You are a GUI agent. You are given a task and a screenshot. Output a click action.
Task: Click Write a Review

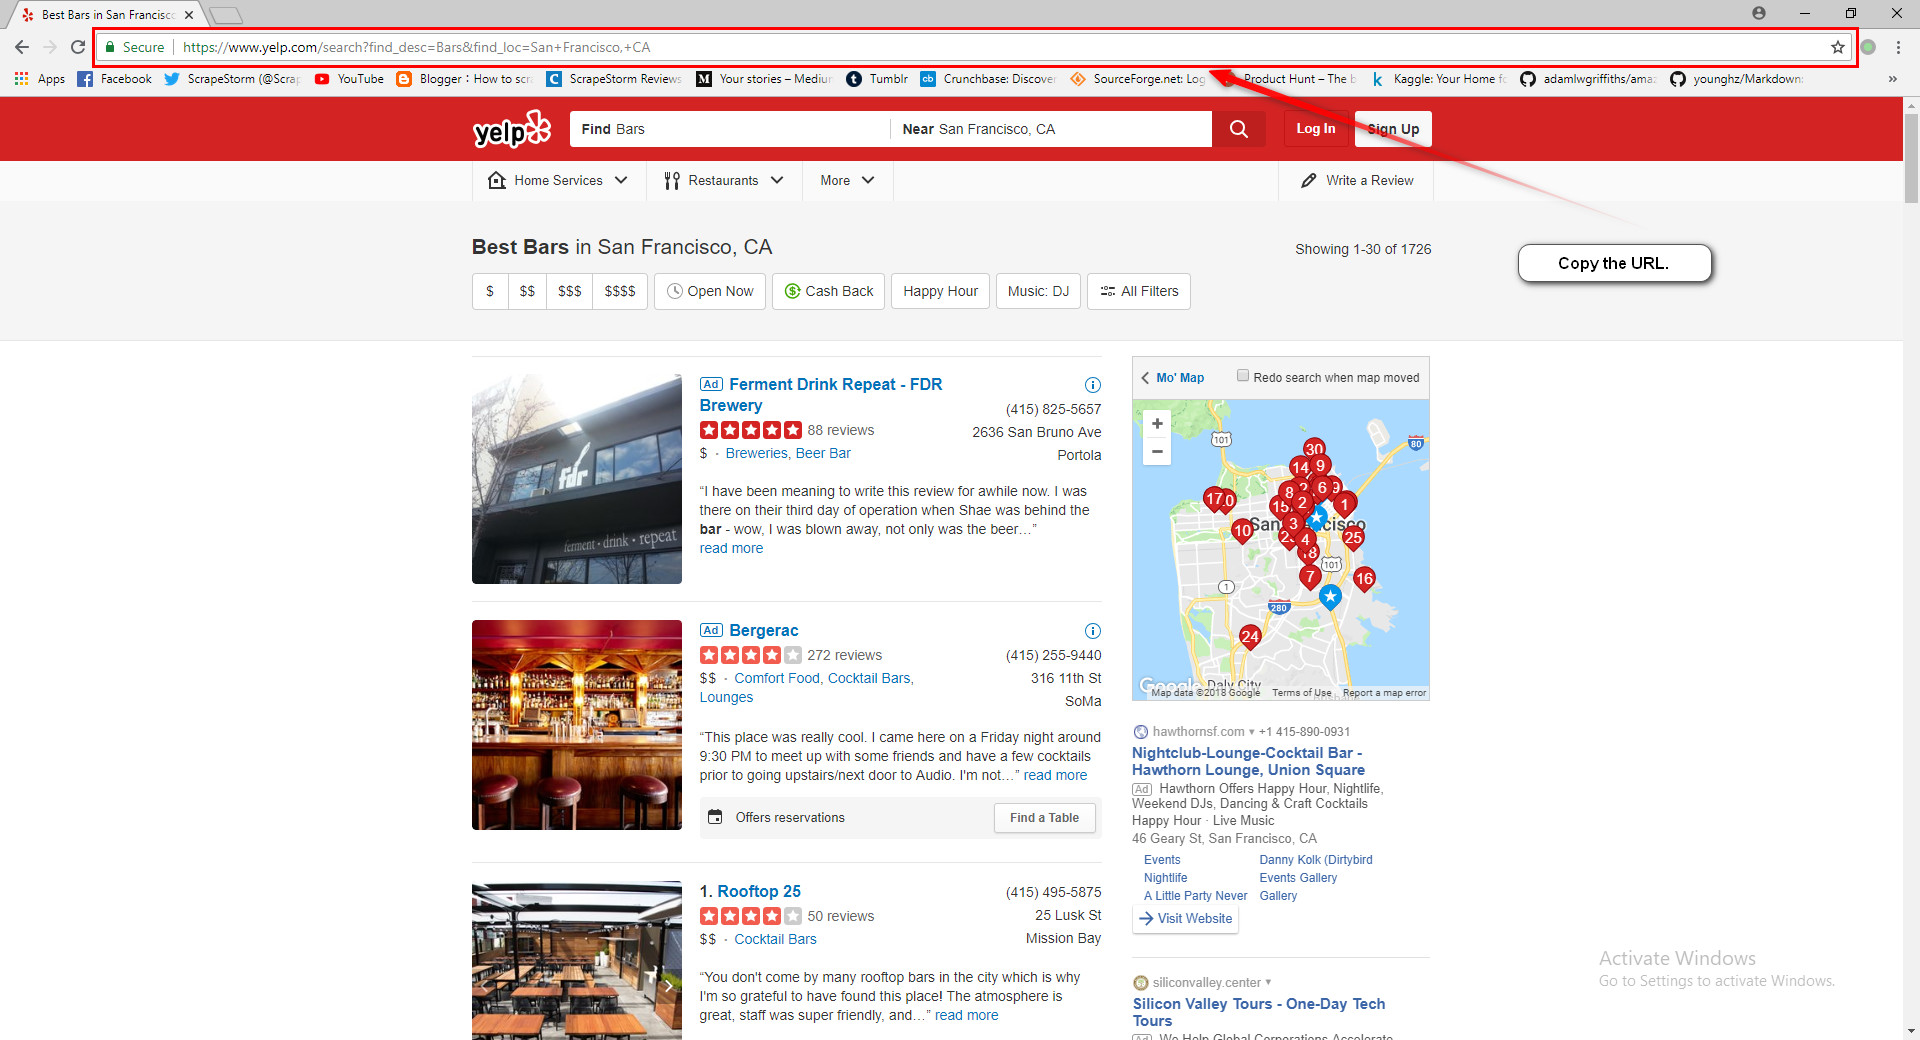point(1357,181)
